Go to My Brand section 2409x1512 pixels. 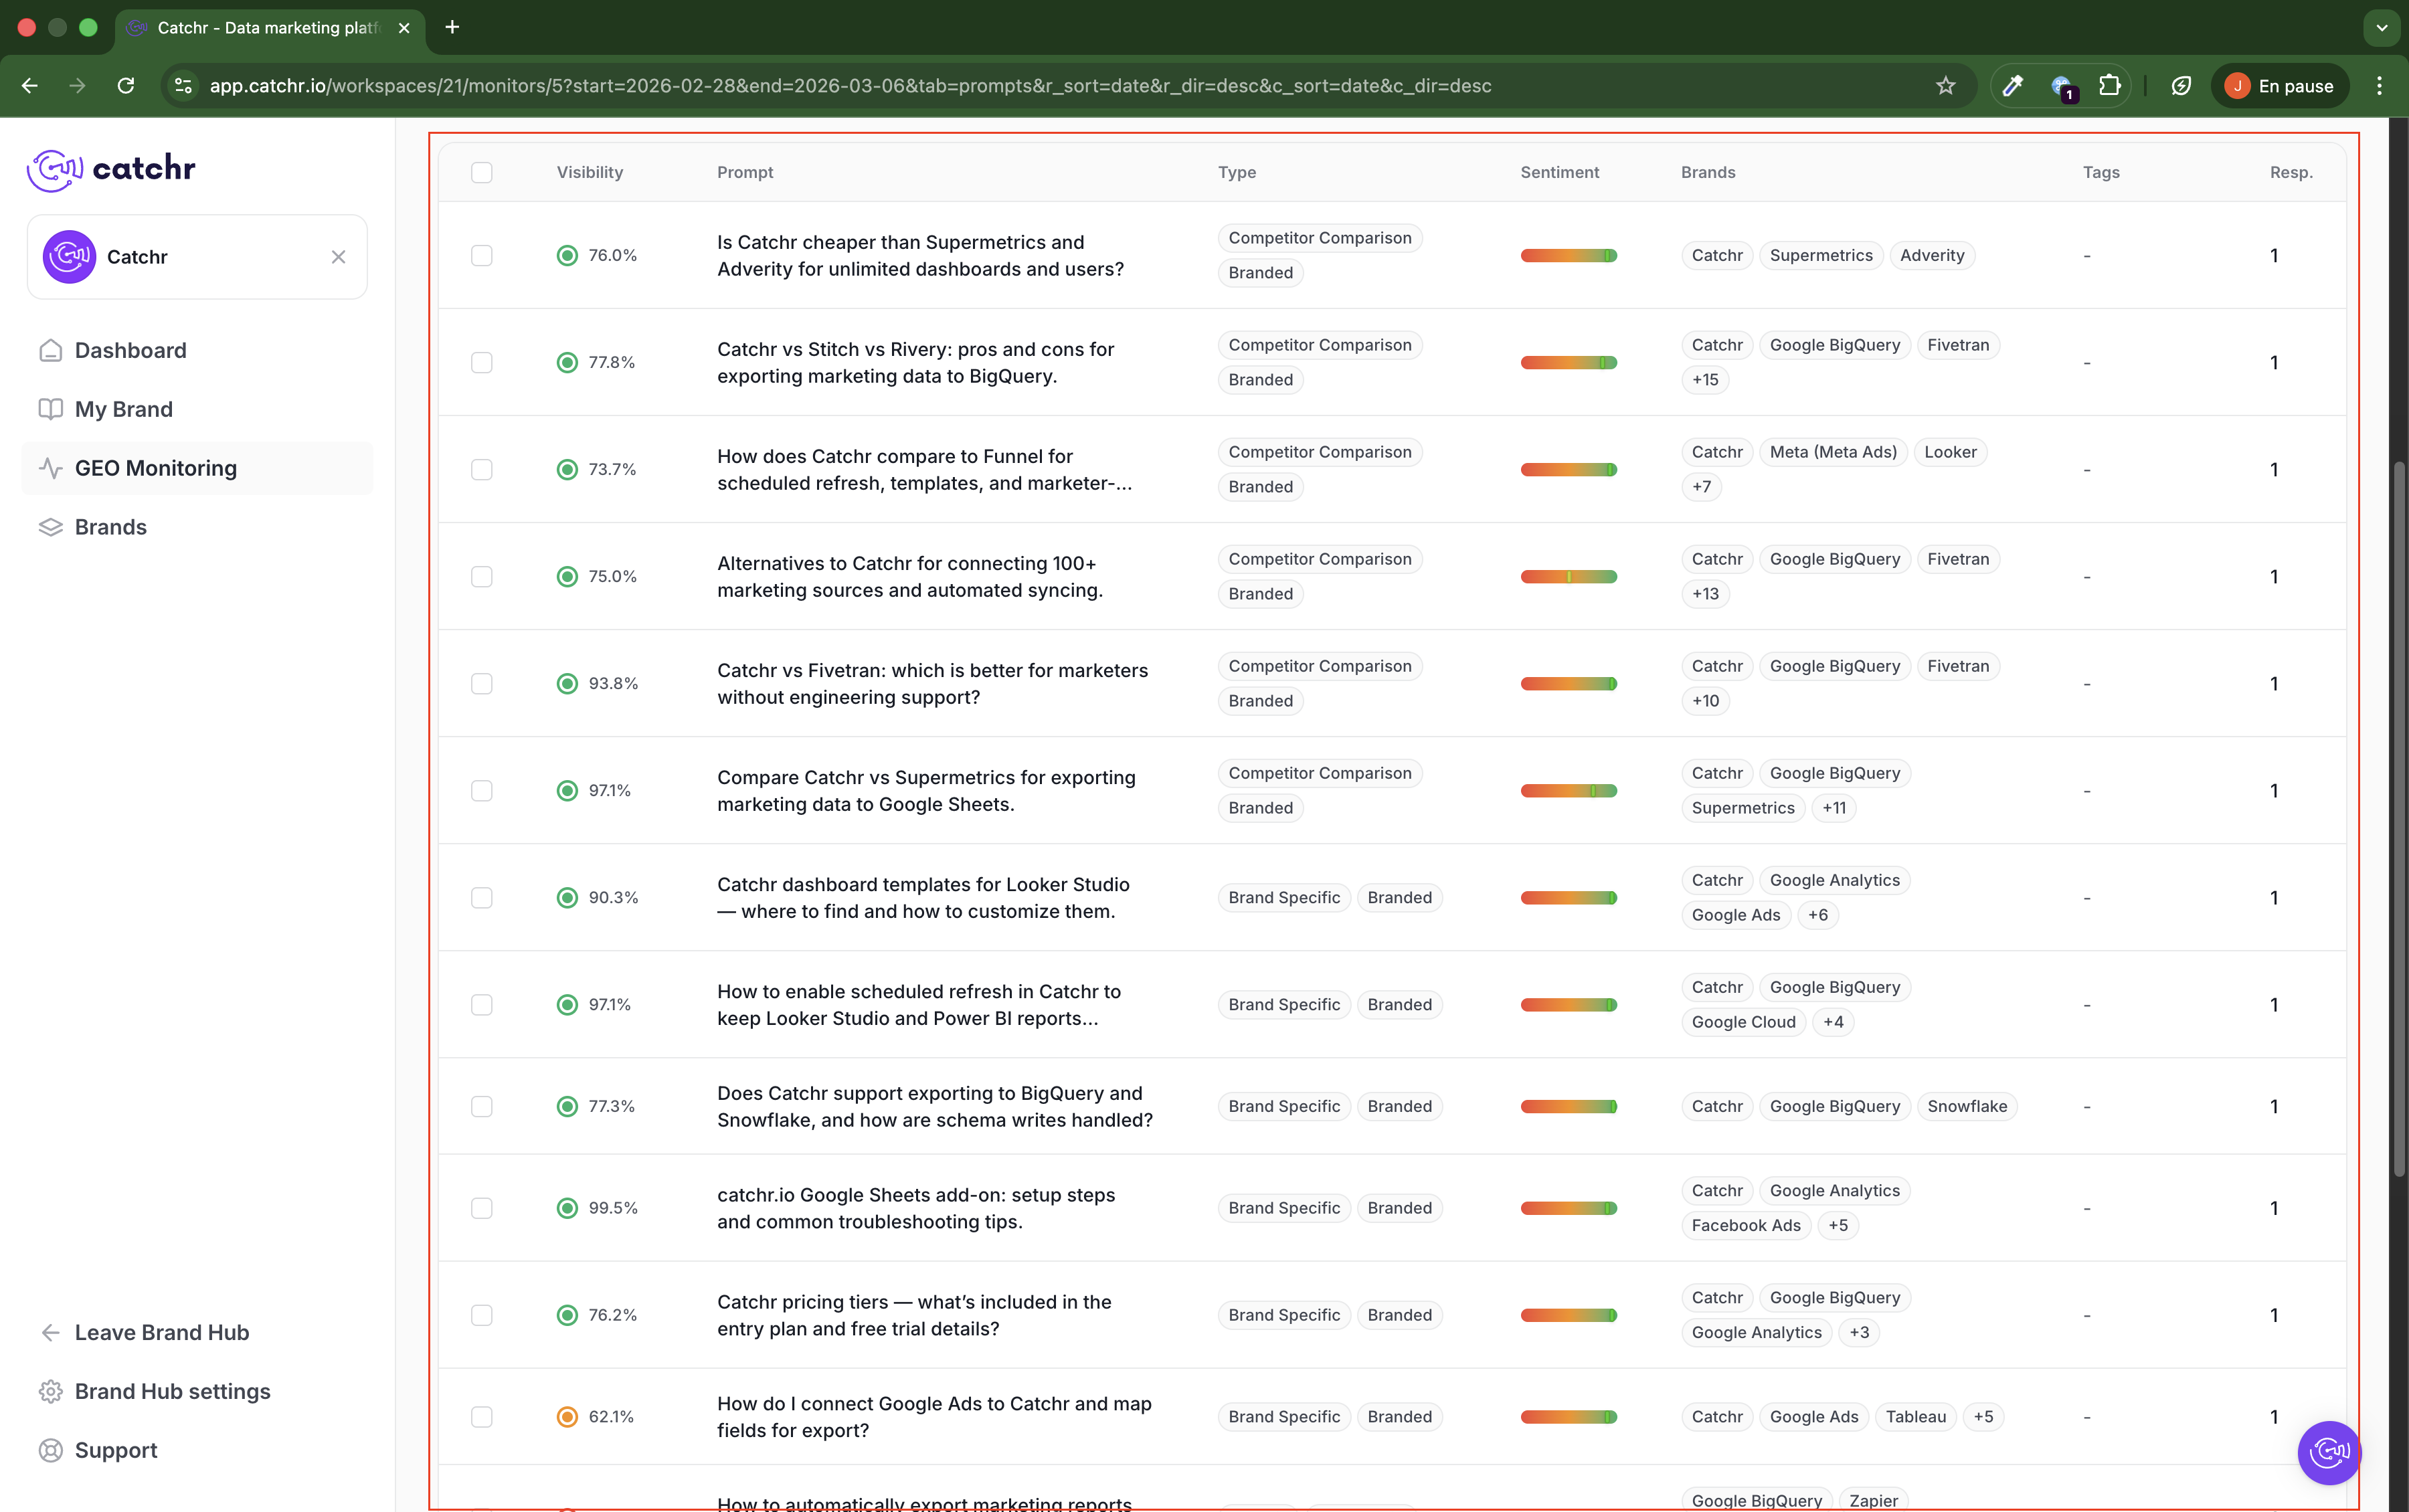point(124,409)
